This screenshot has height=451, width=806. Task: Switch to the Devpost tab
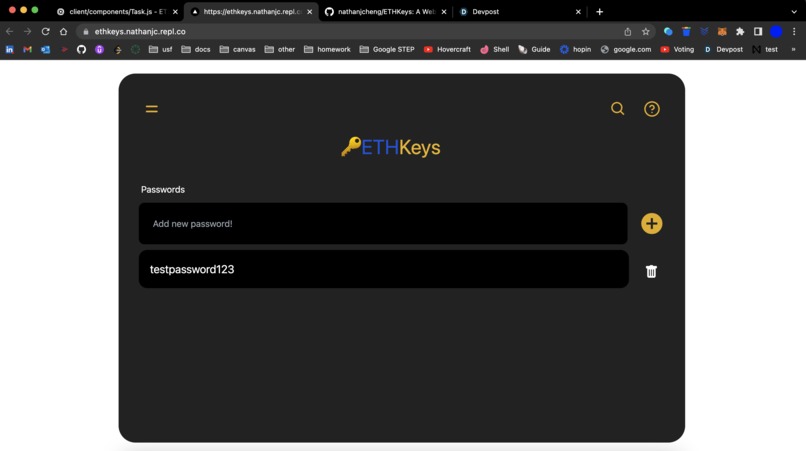pyautogui.click(x=519, y=11)
